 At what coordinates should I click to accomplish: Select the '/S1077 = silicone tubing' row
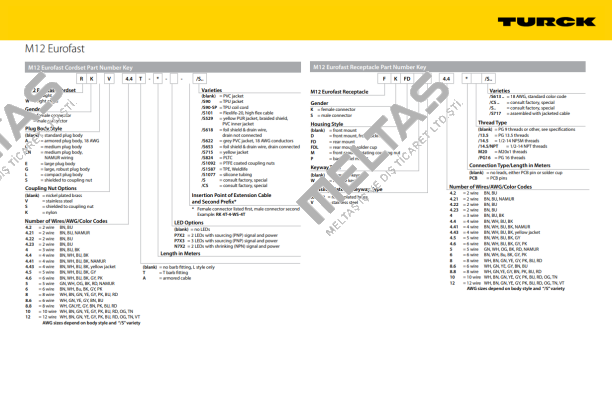[227, 174]
